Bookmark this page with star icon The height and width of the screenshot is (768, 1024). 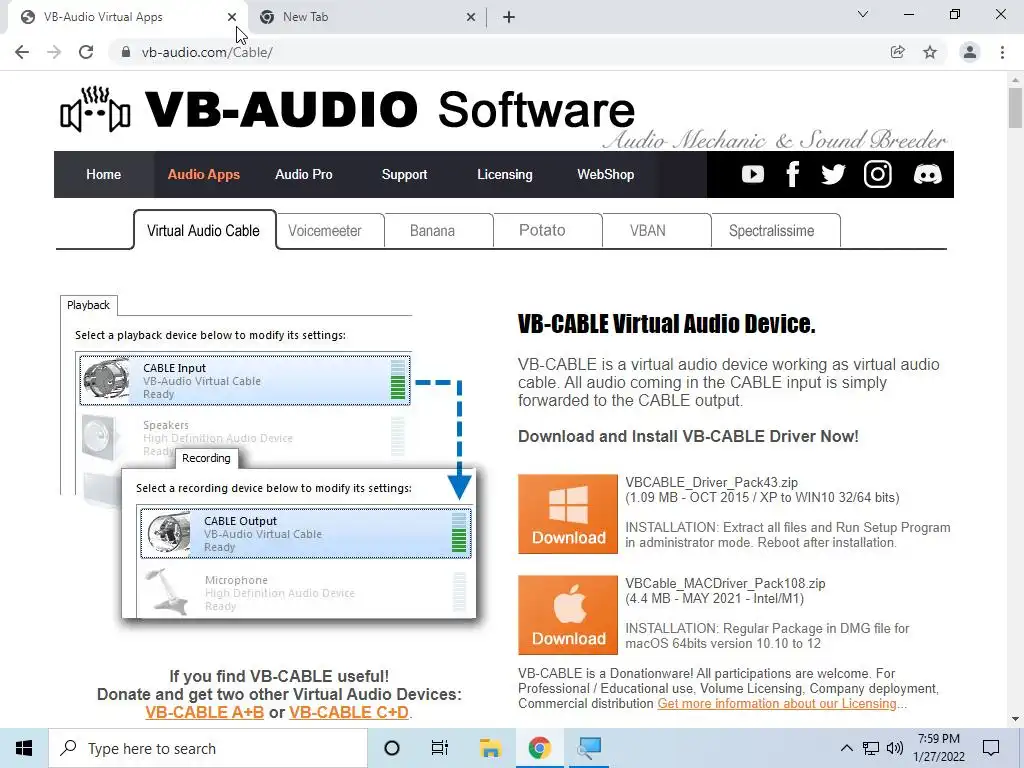click(930, 52)
